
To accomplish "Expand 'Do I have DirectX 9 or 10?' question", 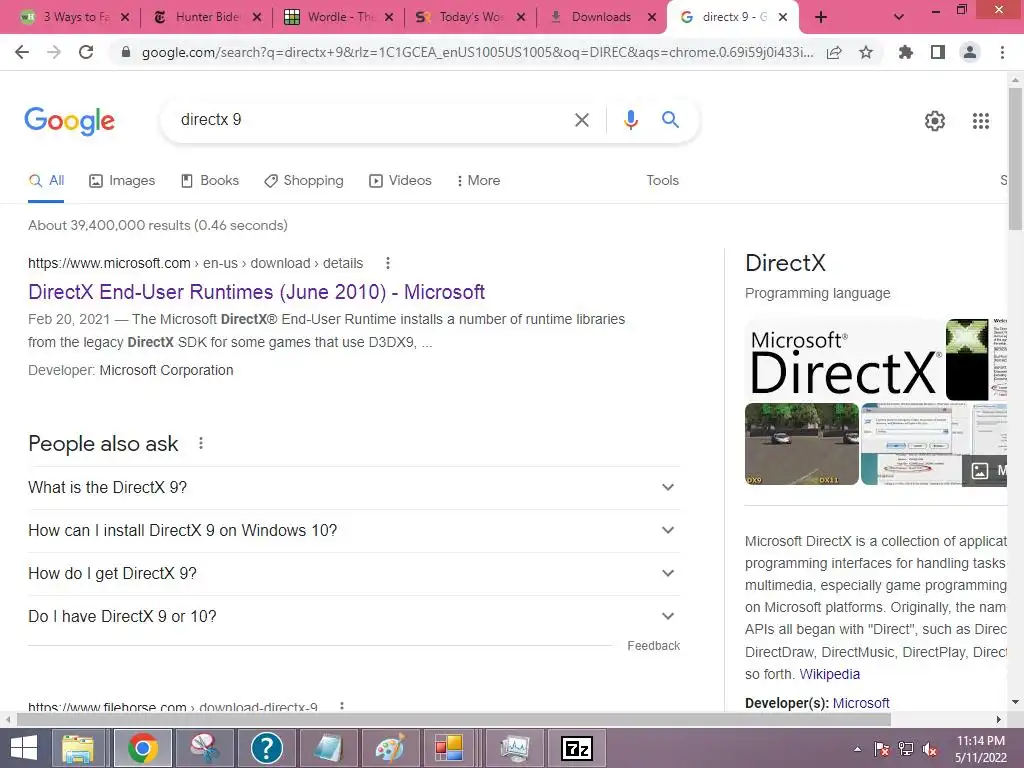I will coord(353,616).
